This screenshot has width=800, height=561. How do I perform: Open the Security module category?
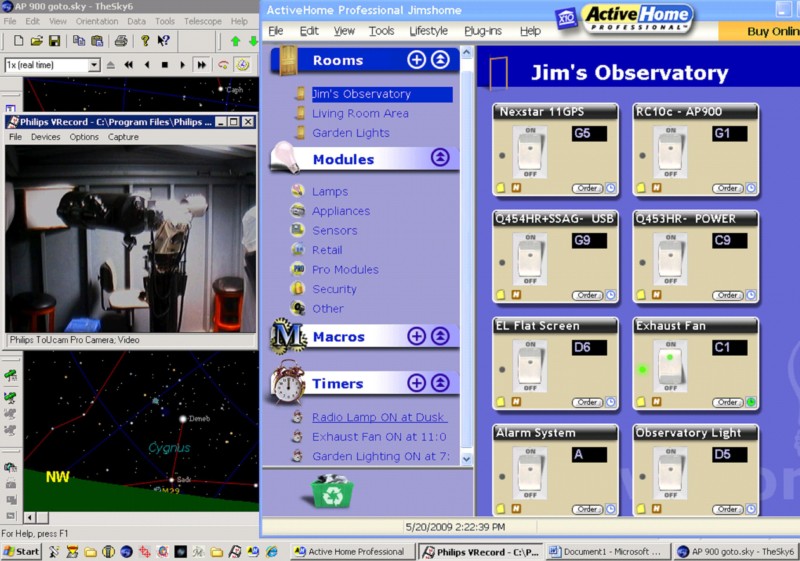coord(334,289)
